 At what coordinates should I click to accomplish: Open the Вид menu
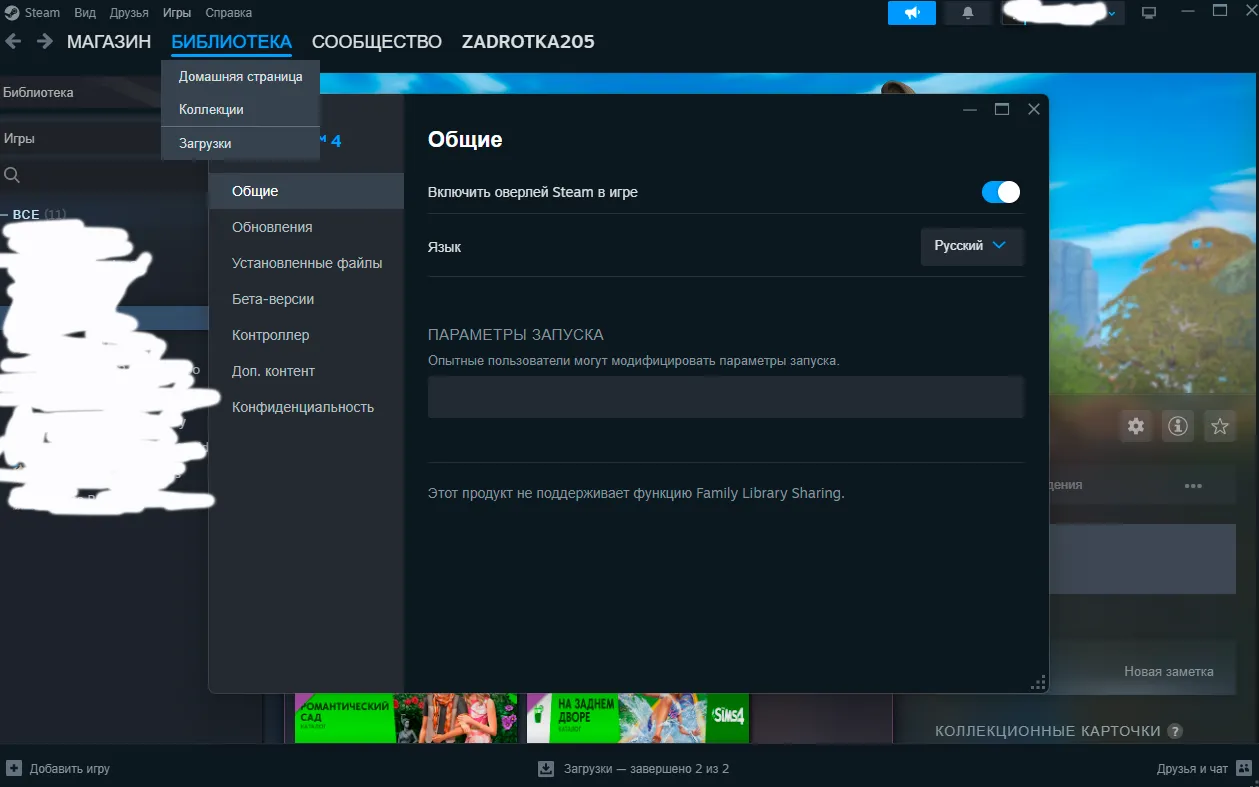(x=85, y=13)
